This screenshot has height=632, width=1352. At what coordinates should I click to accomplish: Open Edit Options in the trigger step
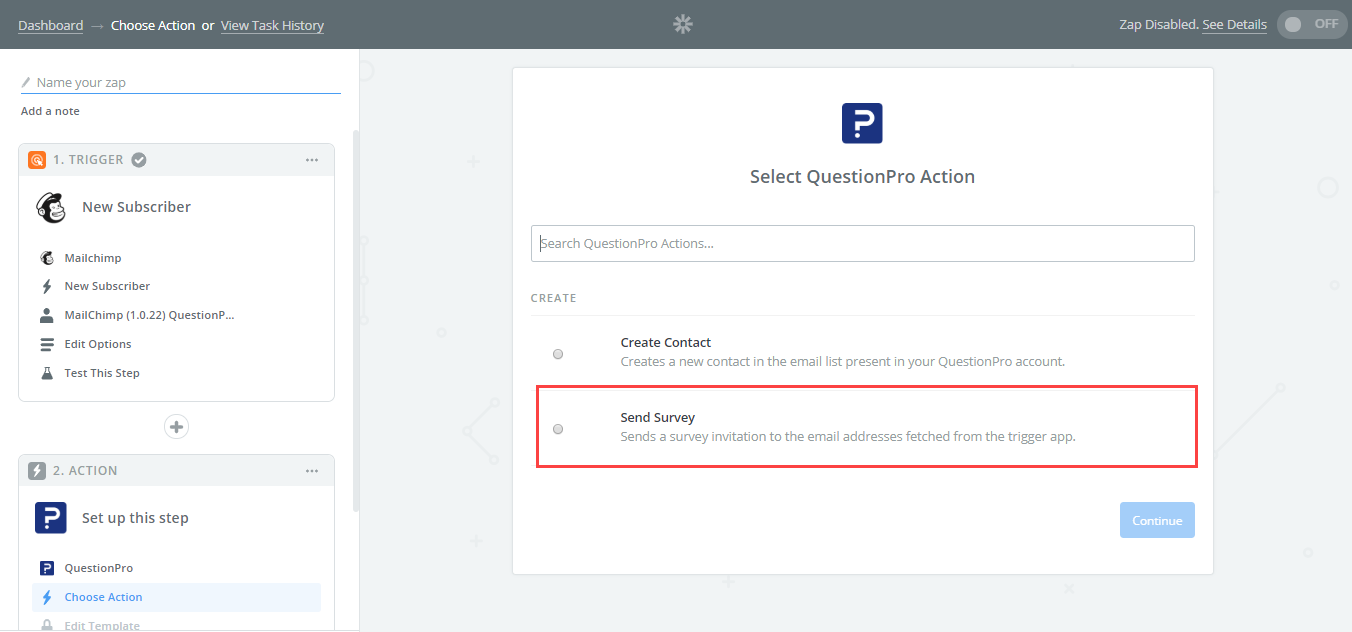pyautogui.click(x=98, y=344)
